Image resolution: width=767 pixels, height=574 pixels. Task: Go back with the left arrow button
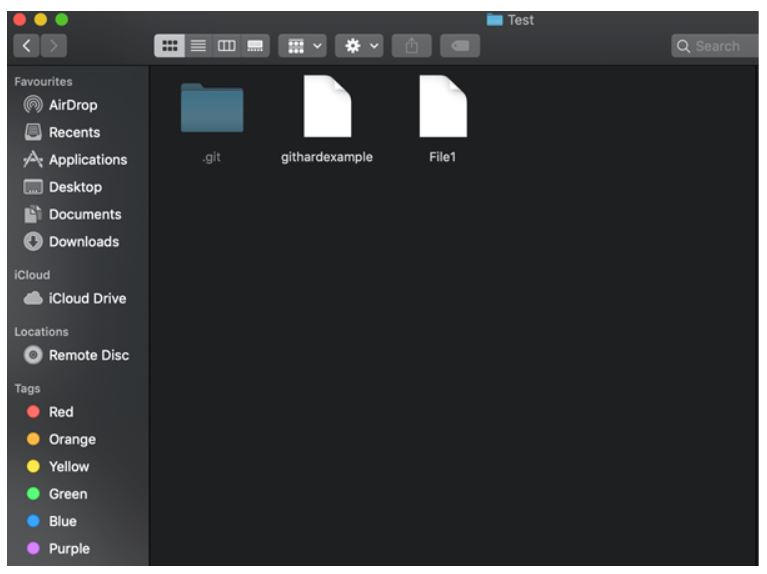pos(26,46)
